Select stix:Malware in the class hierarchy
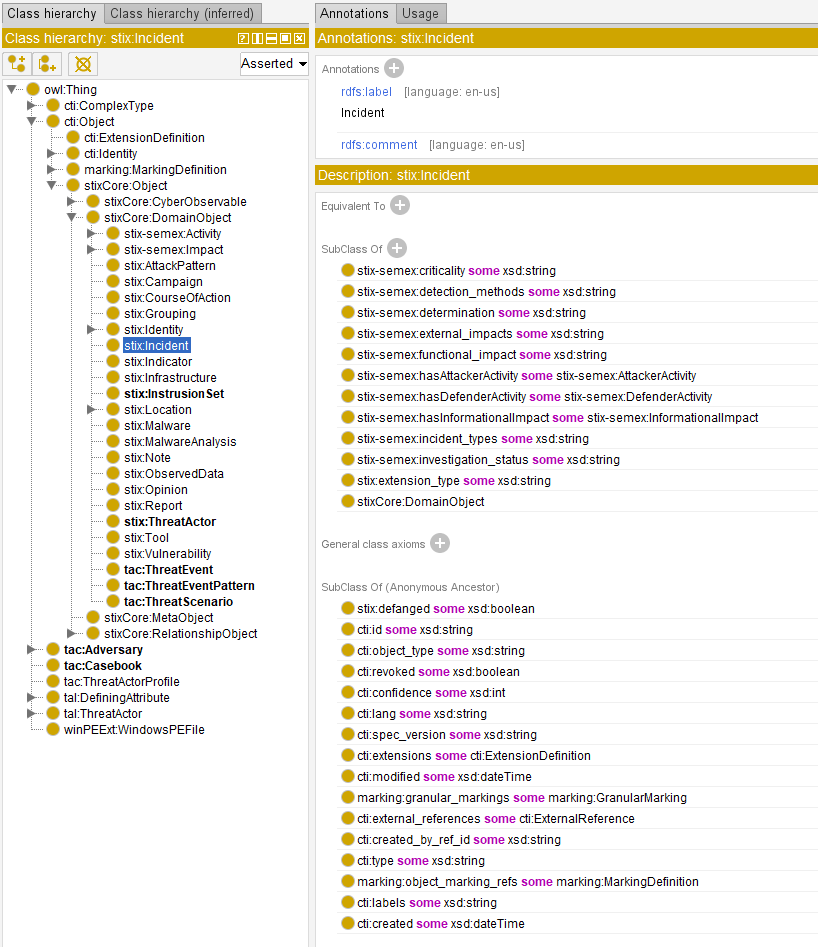This screenshot has width=818, height=947. 155,425
